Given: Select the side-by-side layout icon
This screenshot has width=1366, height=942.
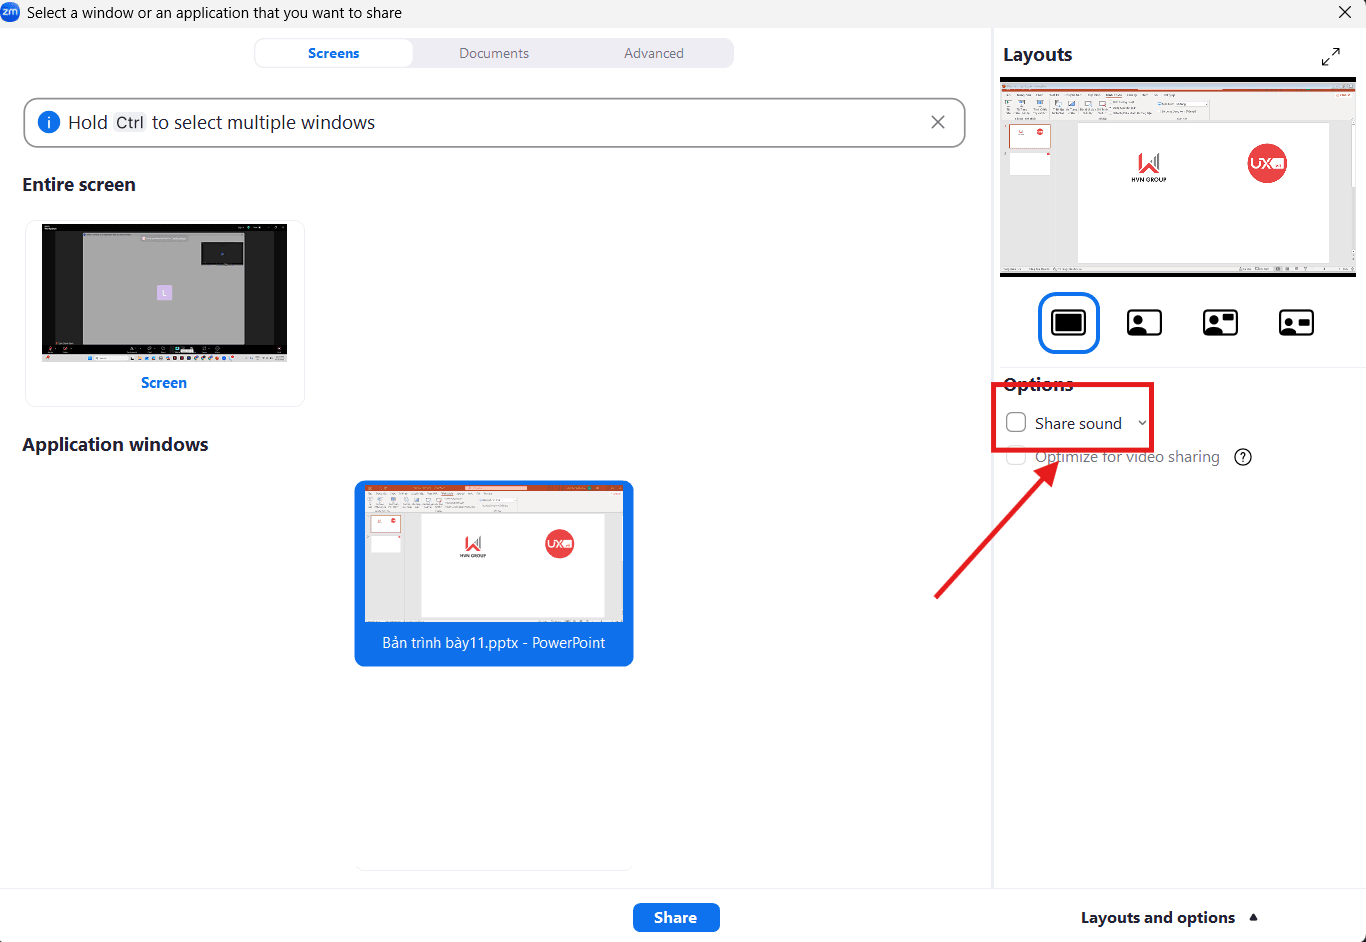Looking at the screenshot, I should [1296, 322].
